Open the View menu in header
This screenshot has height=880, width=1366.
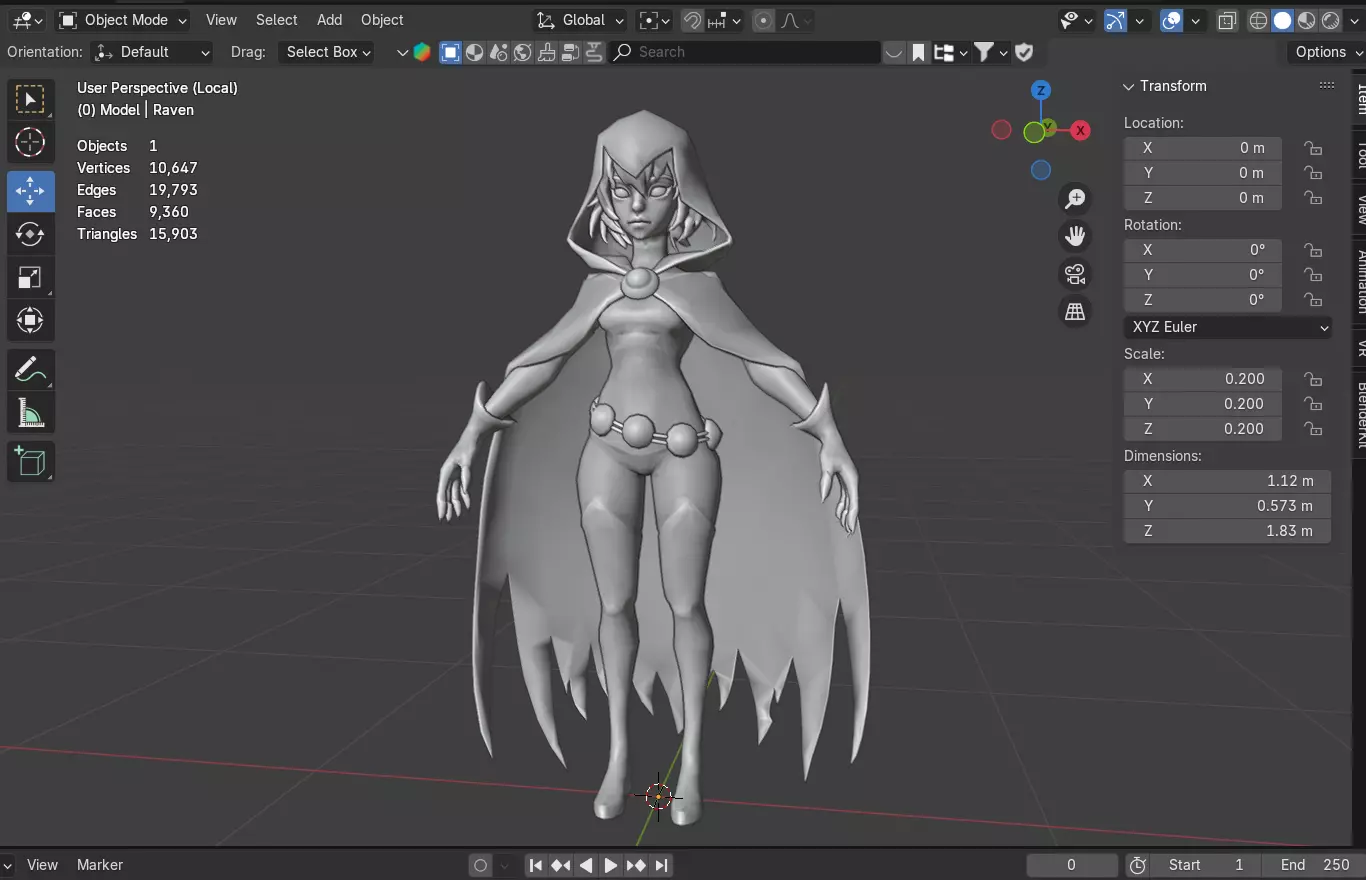(221, 20)
